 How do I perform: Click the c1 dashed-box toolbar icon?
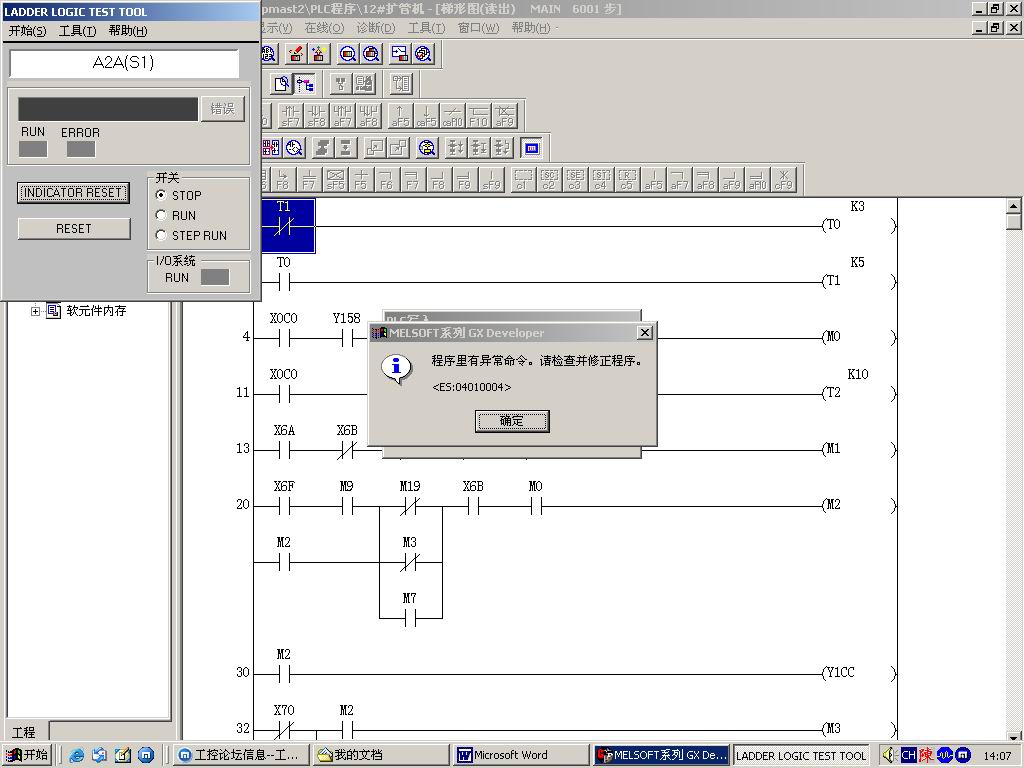point(523,179)
